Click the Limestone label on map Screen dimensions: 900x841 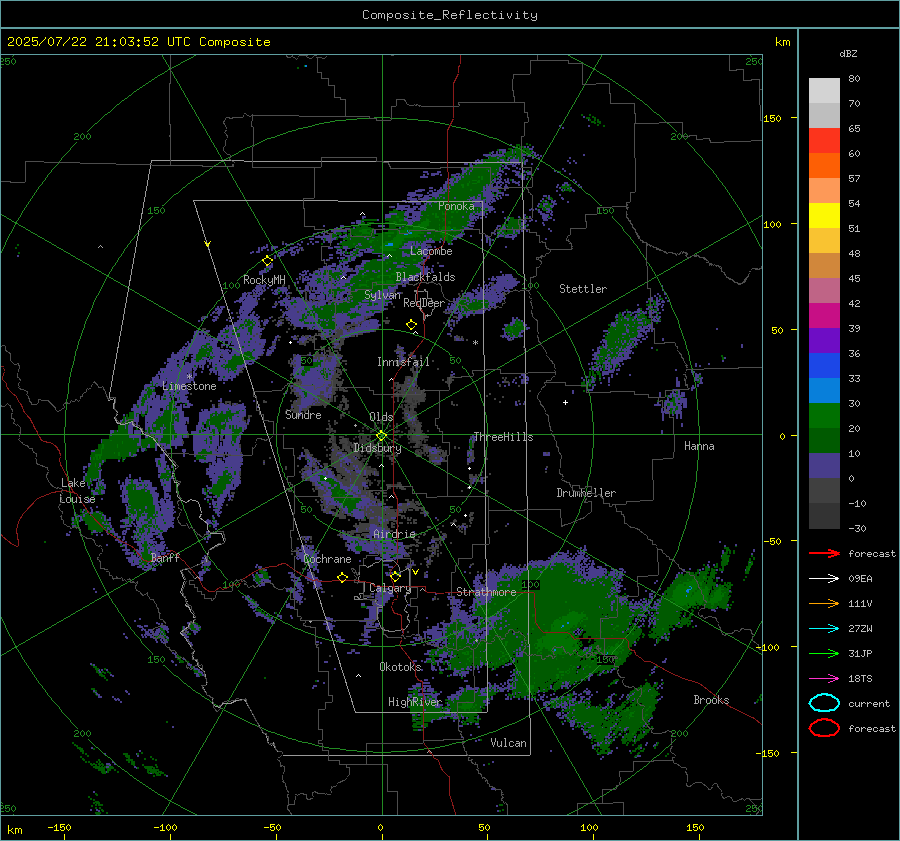pyautogui.click(x=189, y=386)
